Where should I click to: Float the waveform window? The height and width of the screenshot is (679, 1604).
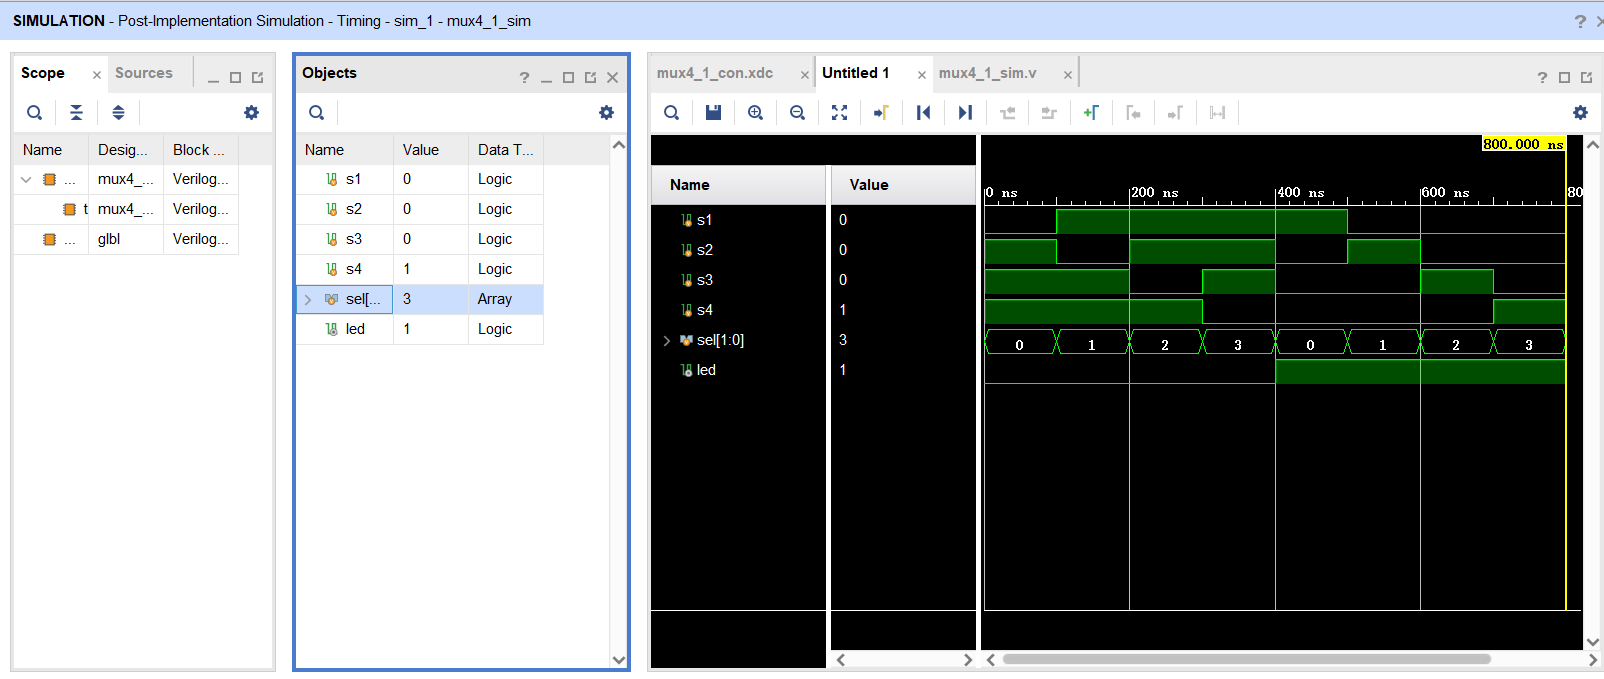(x=1586, y=77)
